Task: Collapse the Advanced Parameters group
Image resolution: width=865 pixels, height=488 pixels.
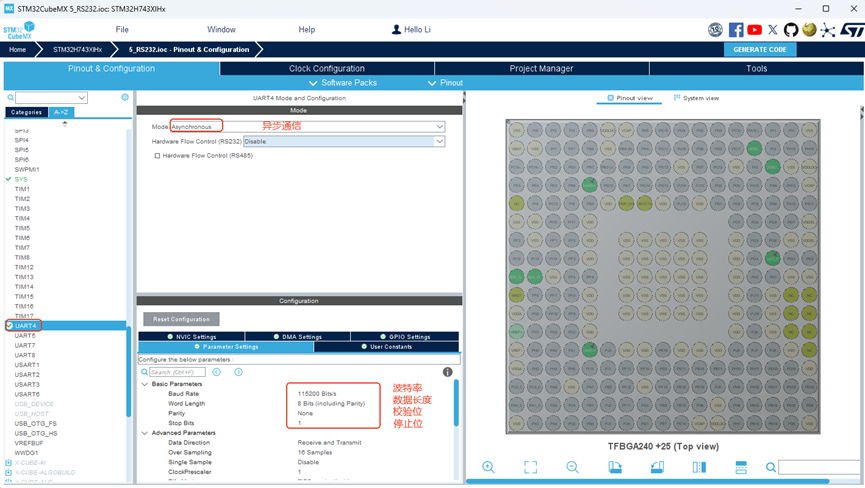Action: 145,433
